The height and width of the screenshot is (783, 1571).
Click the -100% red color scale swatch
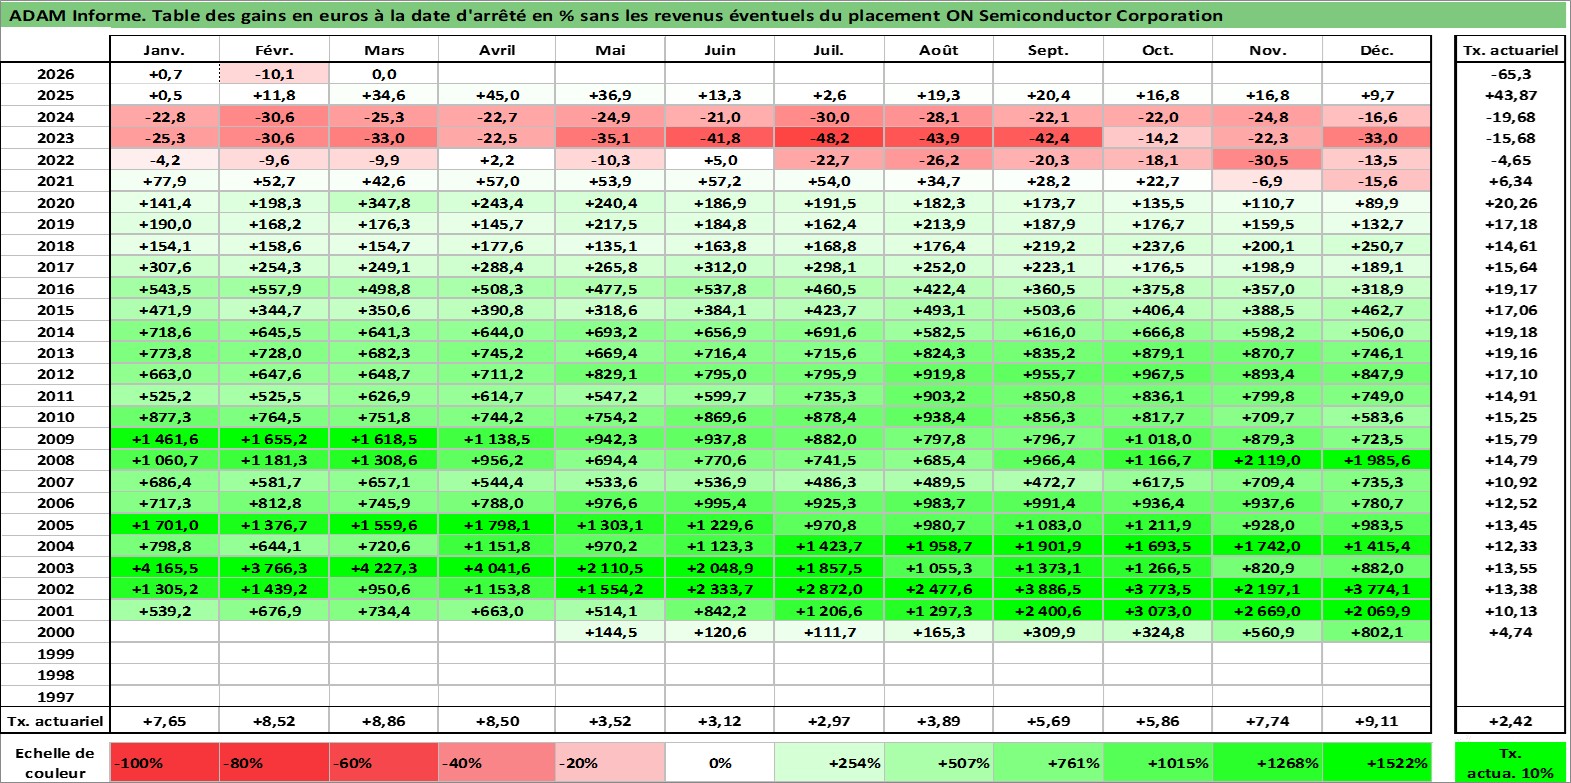pyautogui.click(x=165, y=762)
